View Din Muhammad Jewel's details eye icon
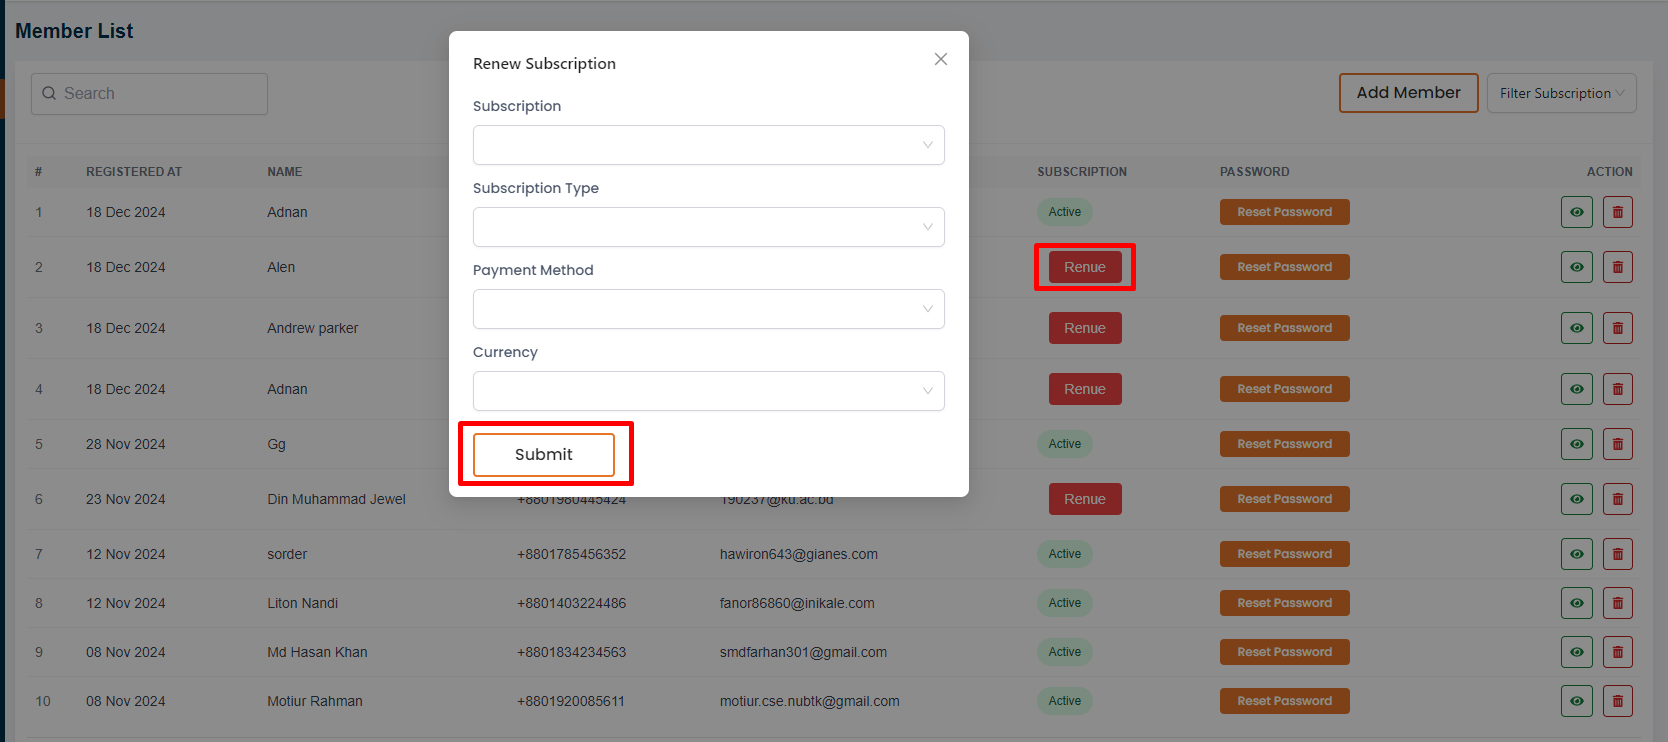Image resolution: width=1668 pixels, height=742 pixels. click(x=1576, y=499)
